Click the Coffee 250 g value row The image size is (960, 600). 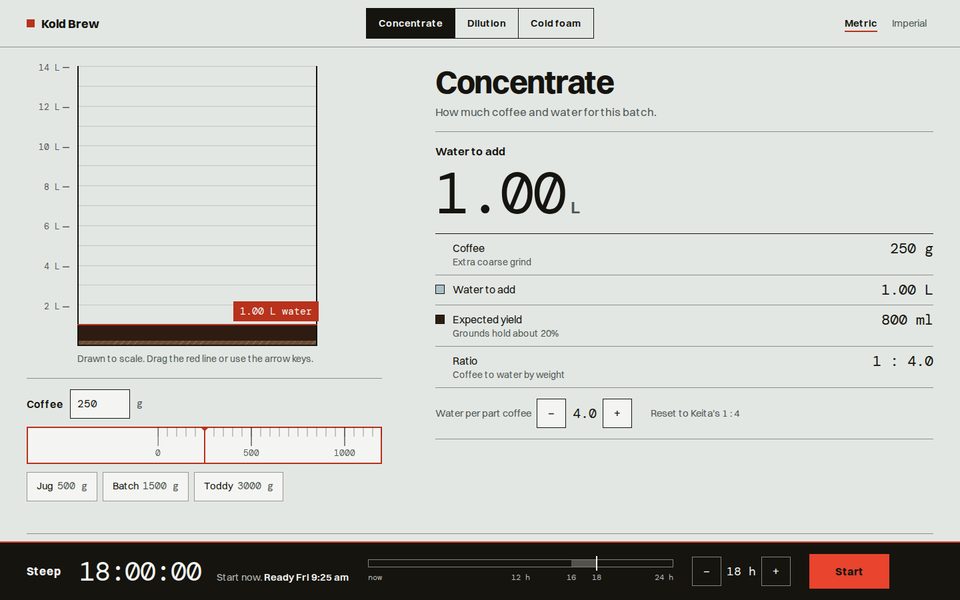(x=684, y=254)
